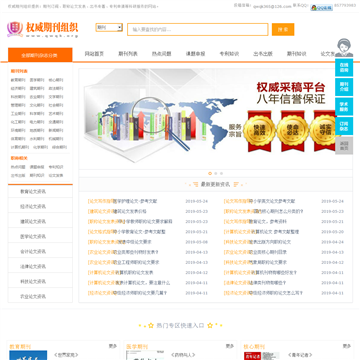Open the 医学论文资讯 sidebar category

40,236
